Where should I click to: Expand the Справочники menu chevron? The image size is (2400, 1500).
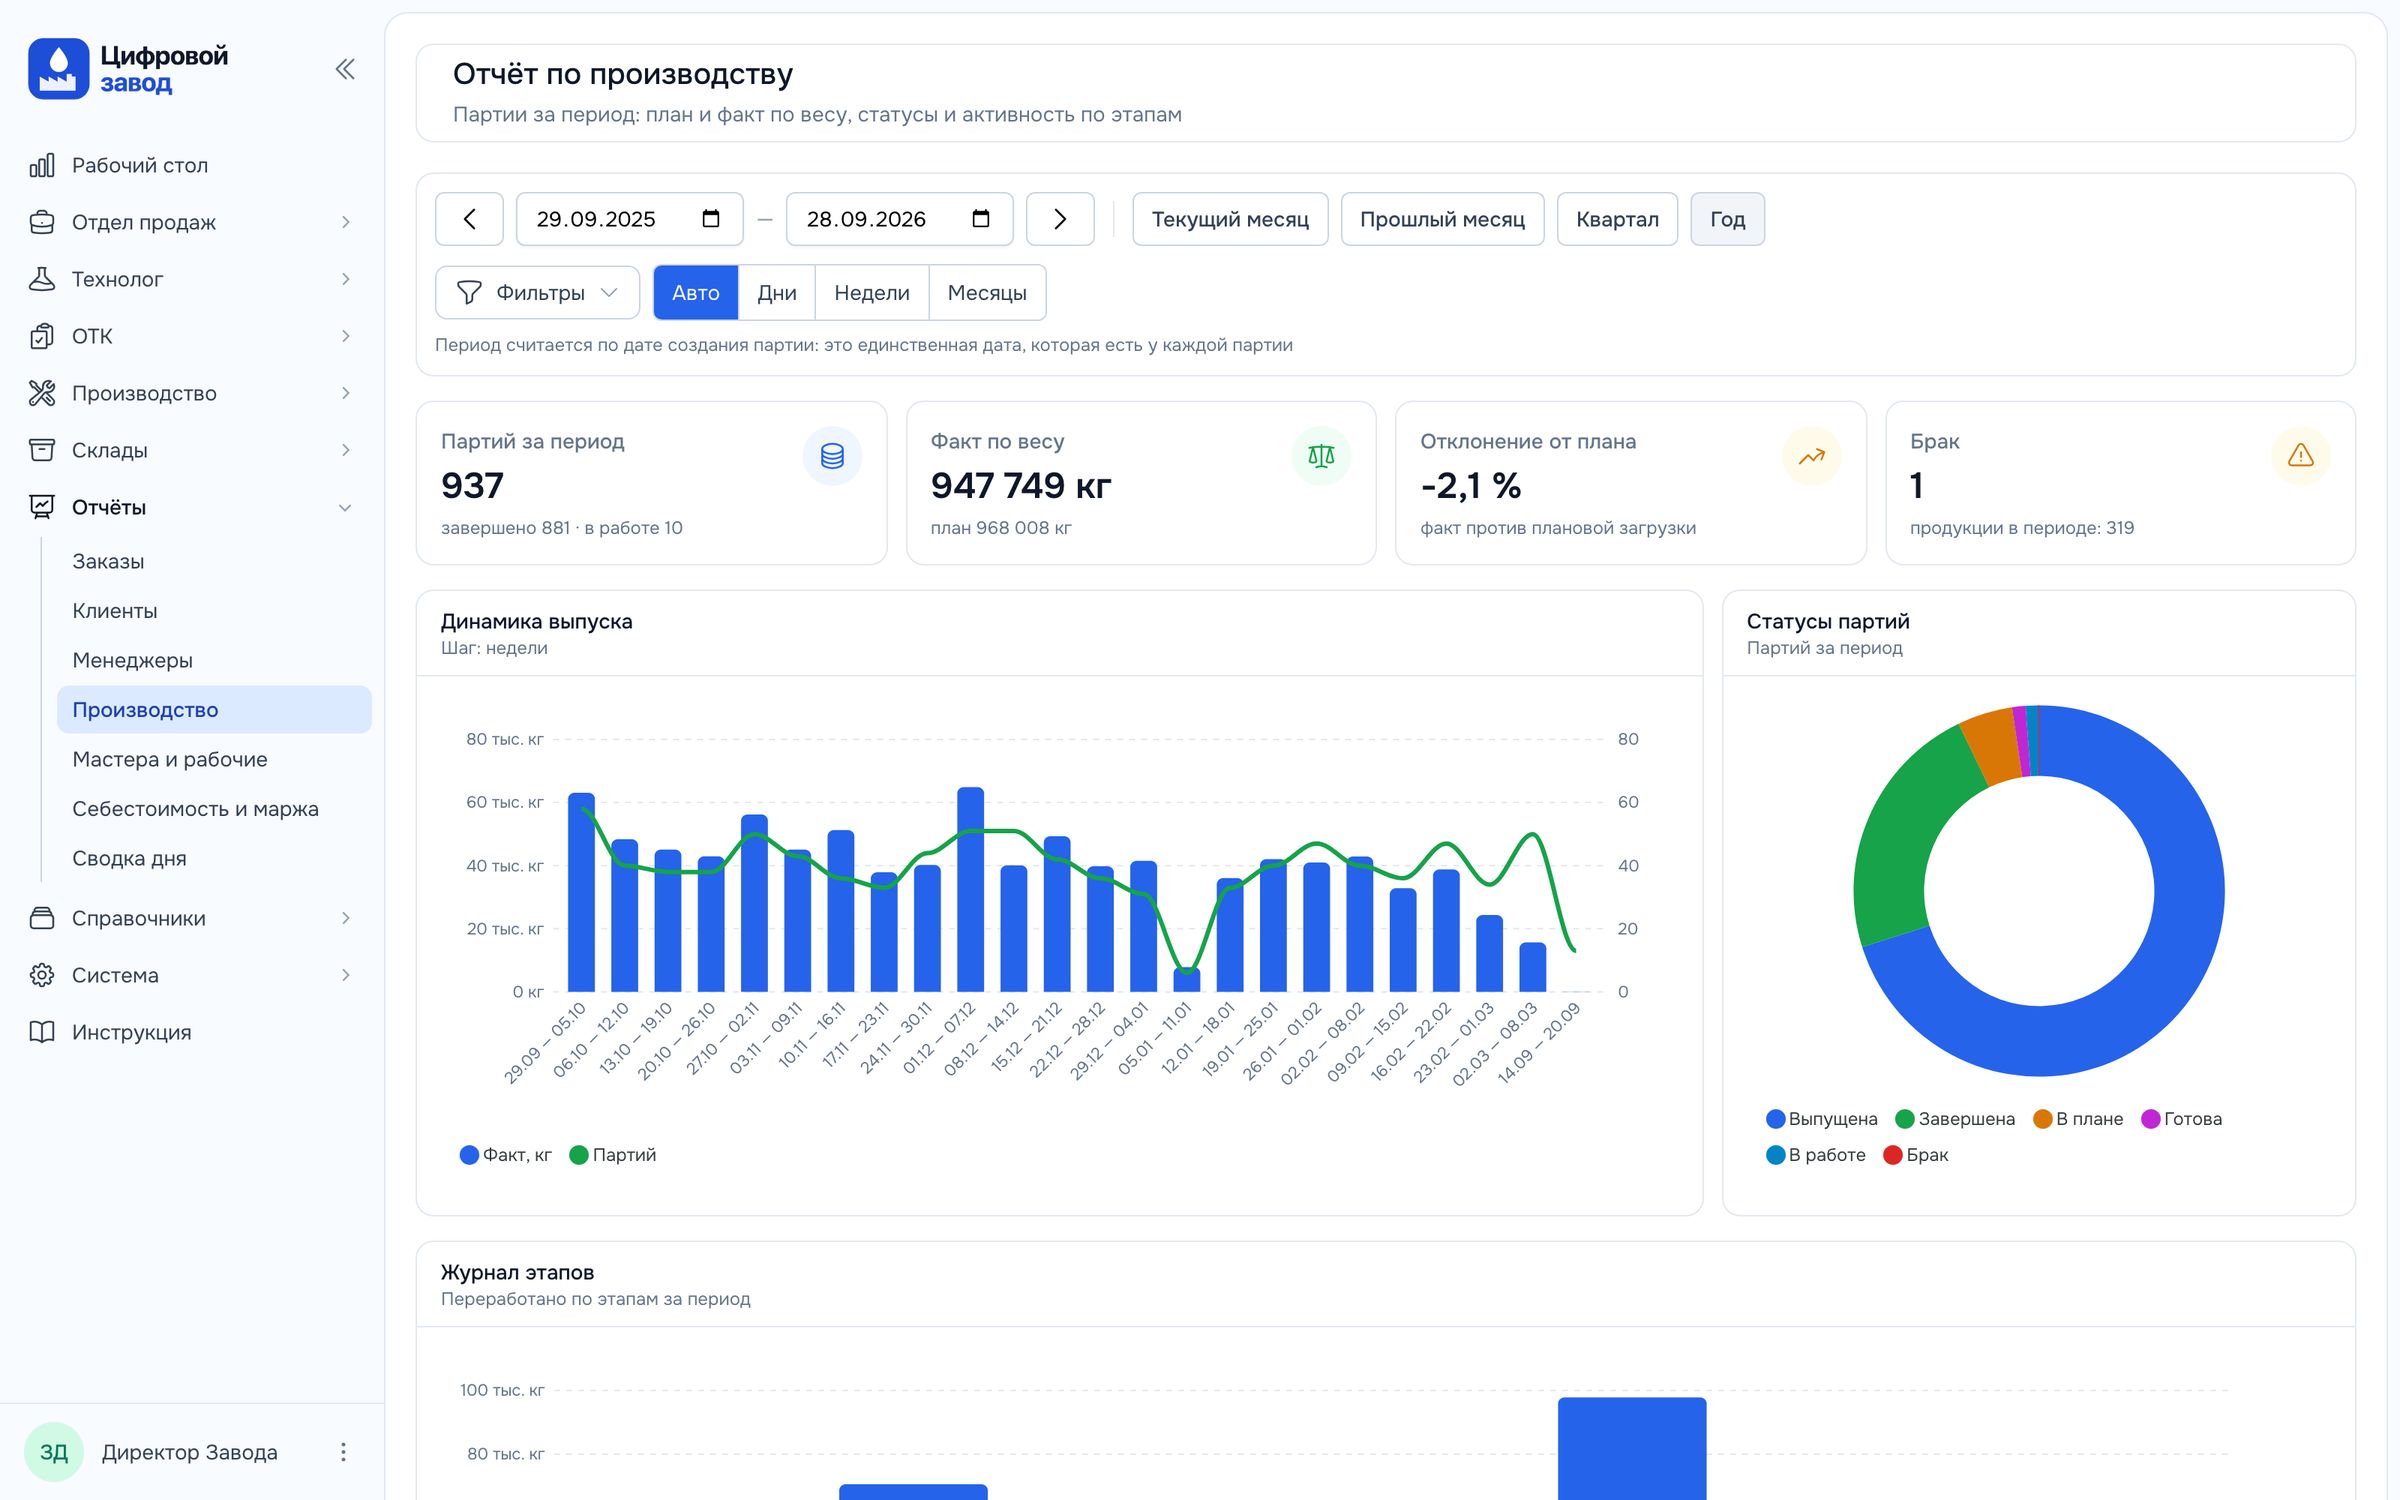[346, 918]
